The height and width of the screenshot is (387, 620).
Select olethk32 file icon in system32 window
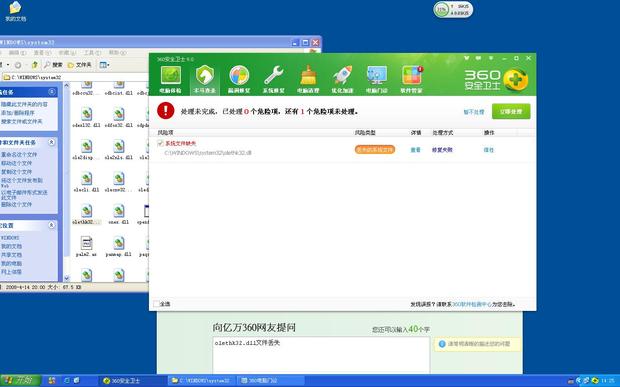pyautogui.click(x=86, y=214)
